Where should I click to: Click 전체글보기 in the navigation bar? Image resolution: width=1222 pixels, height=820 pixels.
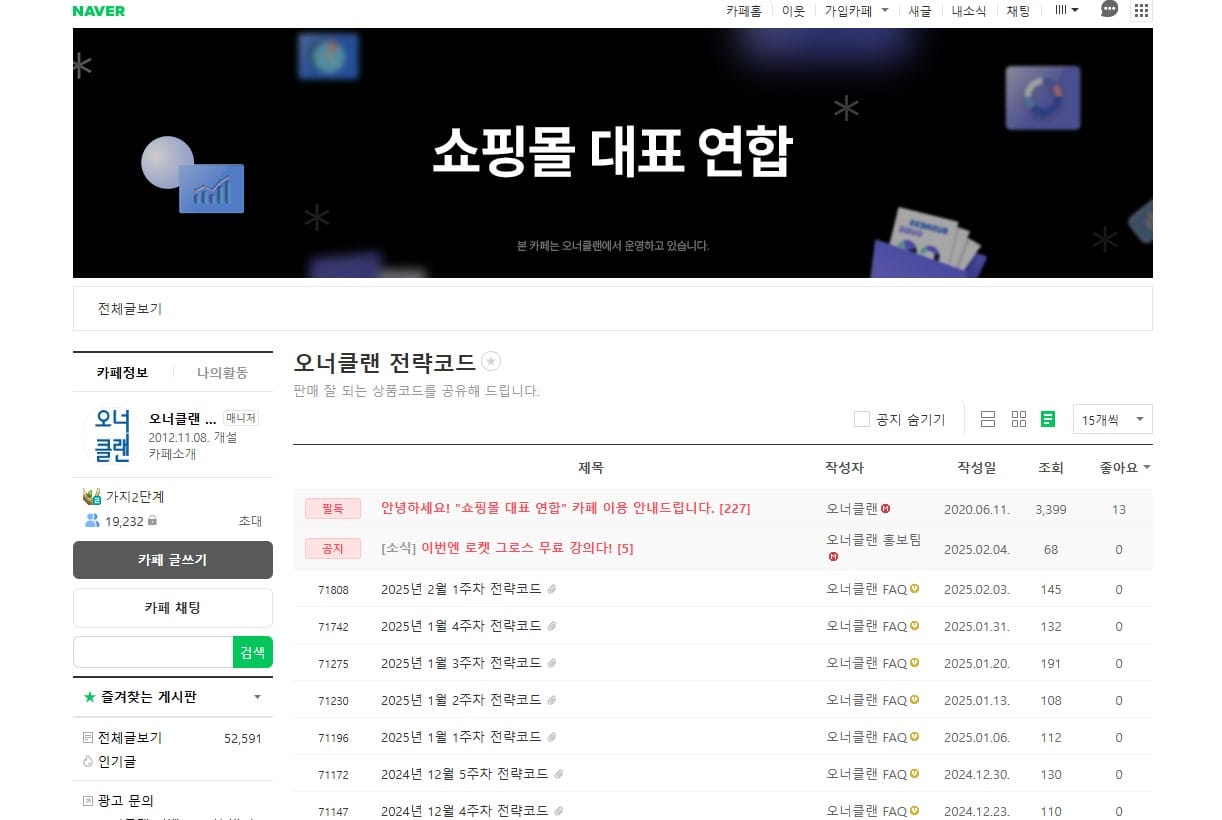click(x=130, y=309)
